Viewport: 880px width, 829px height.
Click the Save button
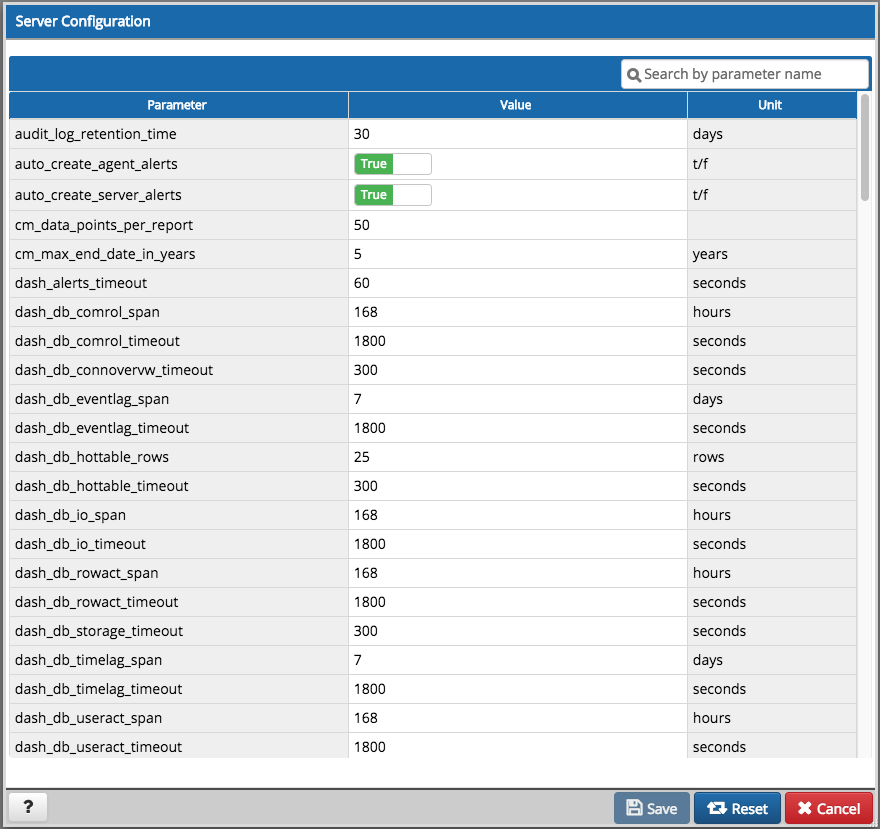pos(651,807)
